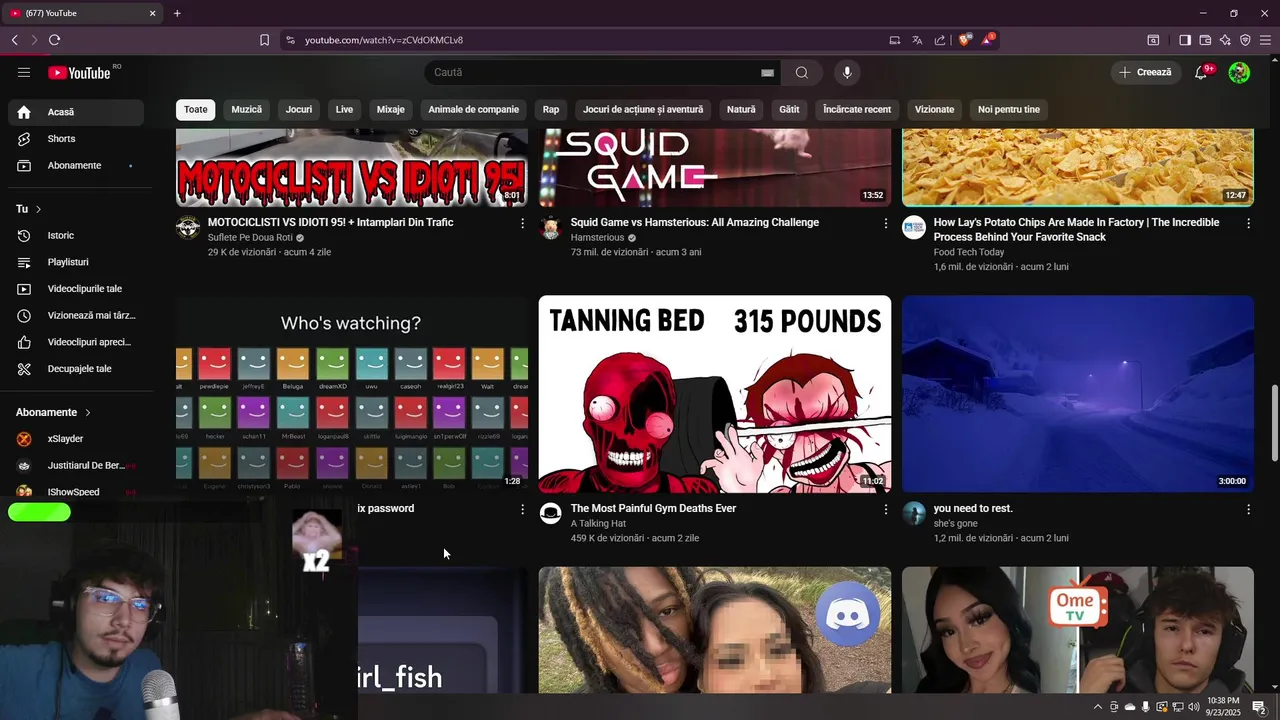This screenshot has height=720, width=1280.
Task: Open Suflete Pe Doua Roti channel name
Action: coord(250,238)
